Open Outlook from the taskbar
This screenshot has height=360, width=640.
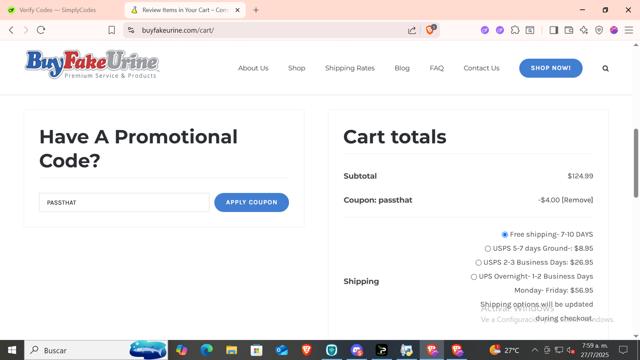[282, 350]
